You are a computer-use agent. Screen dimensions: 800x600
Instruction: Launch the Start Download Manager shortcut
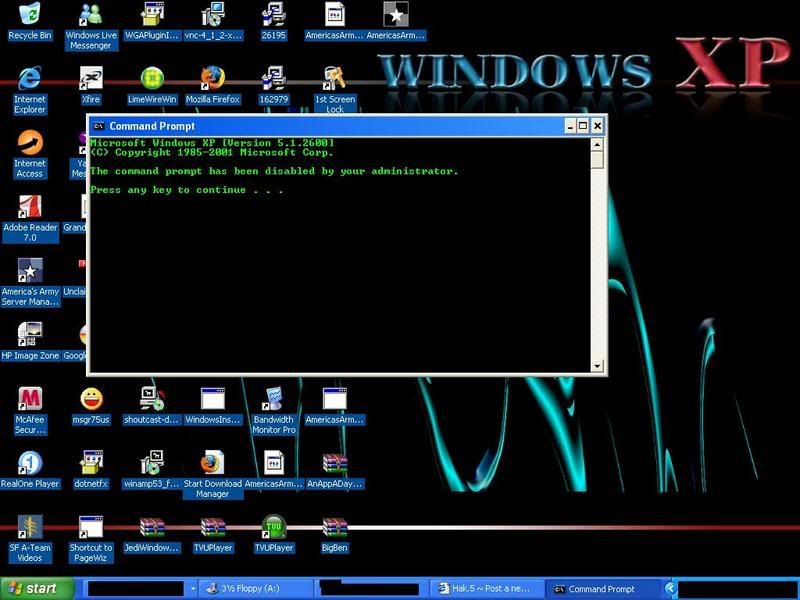[x=213, y=474]
